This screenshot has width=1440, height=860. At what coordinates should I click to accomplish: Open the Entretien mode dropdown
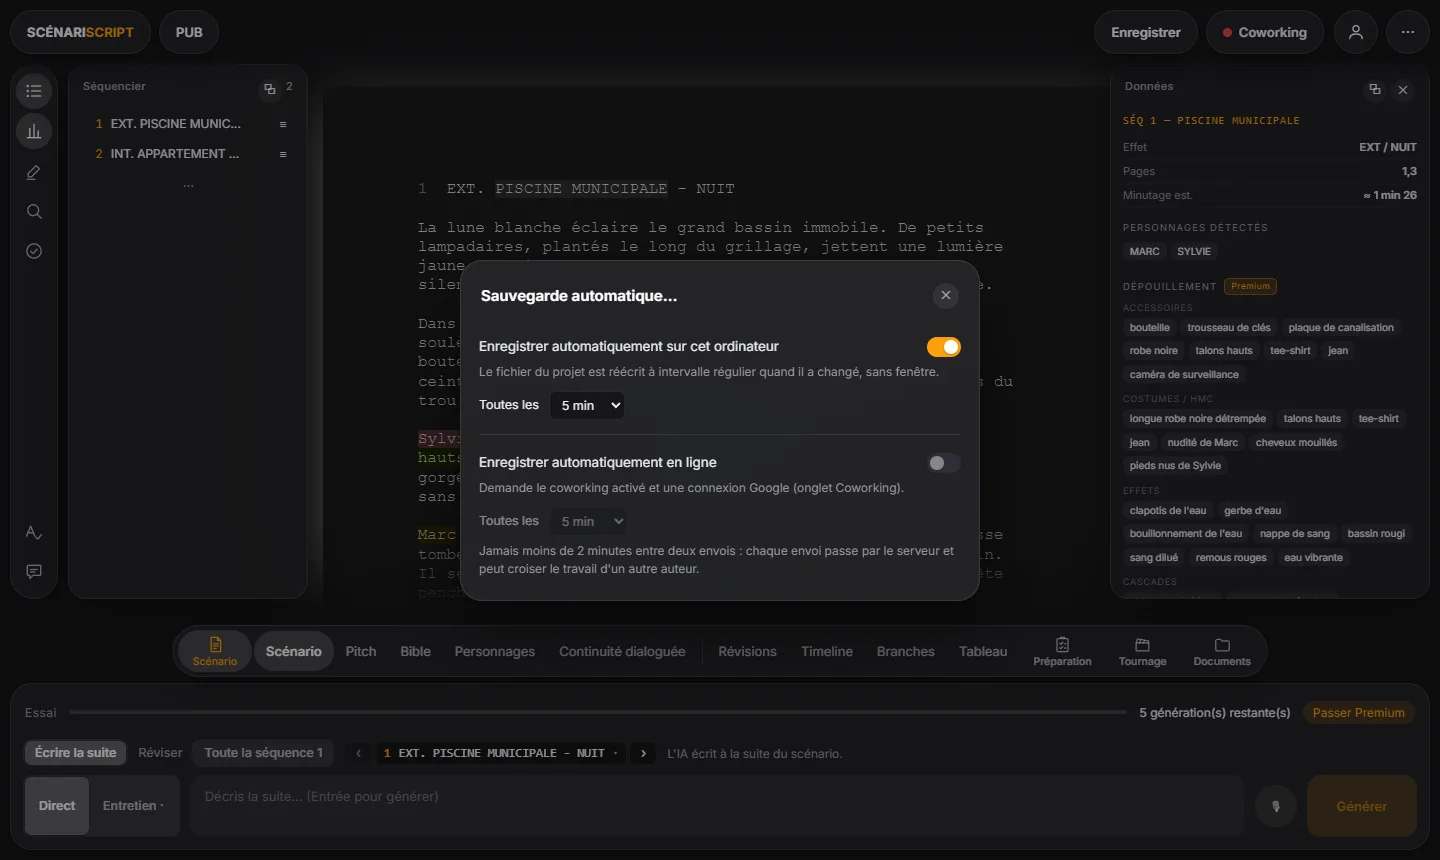tap(134, 806)
